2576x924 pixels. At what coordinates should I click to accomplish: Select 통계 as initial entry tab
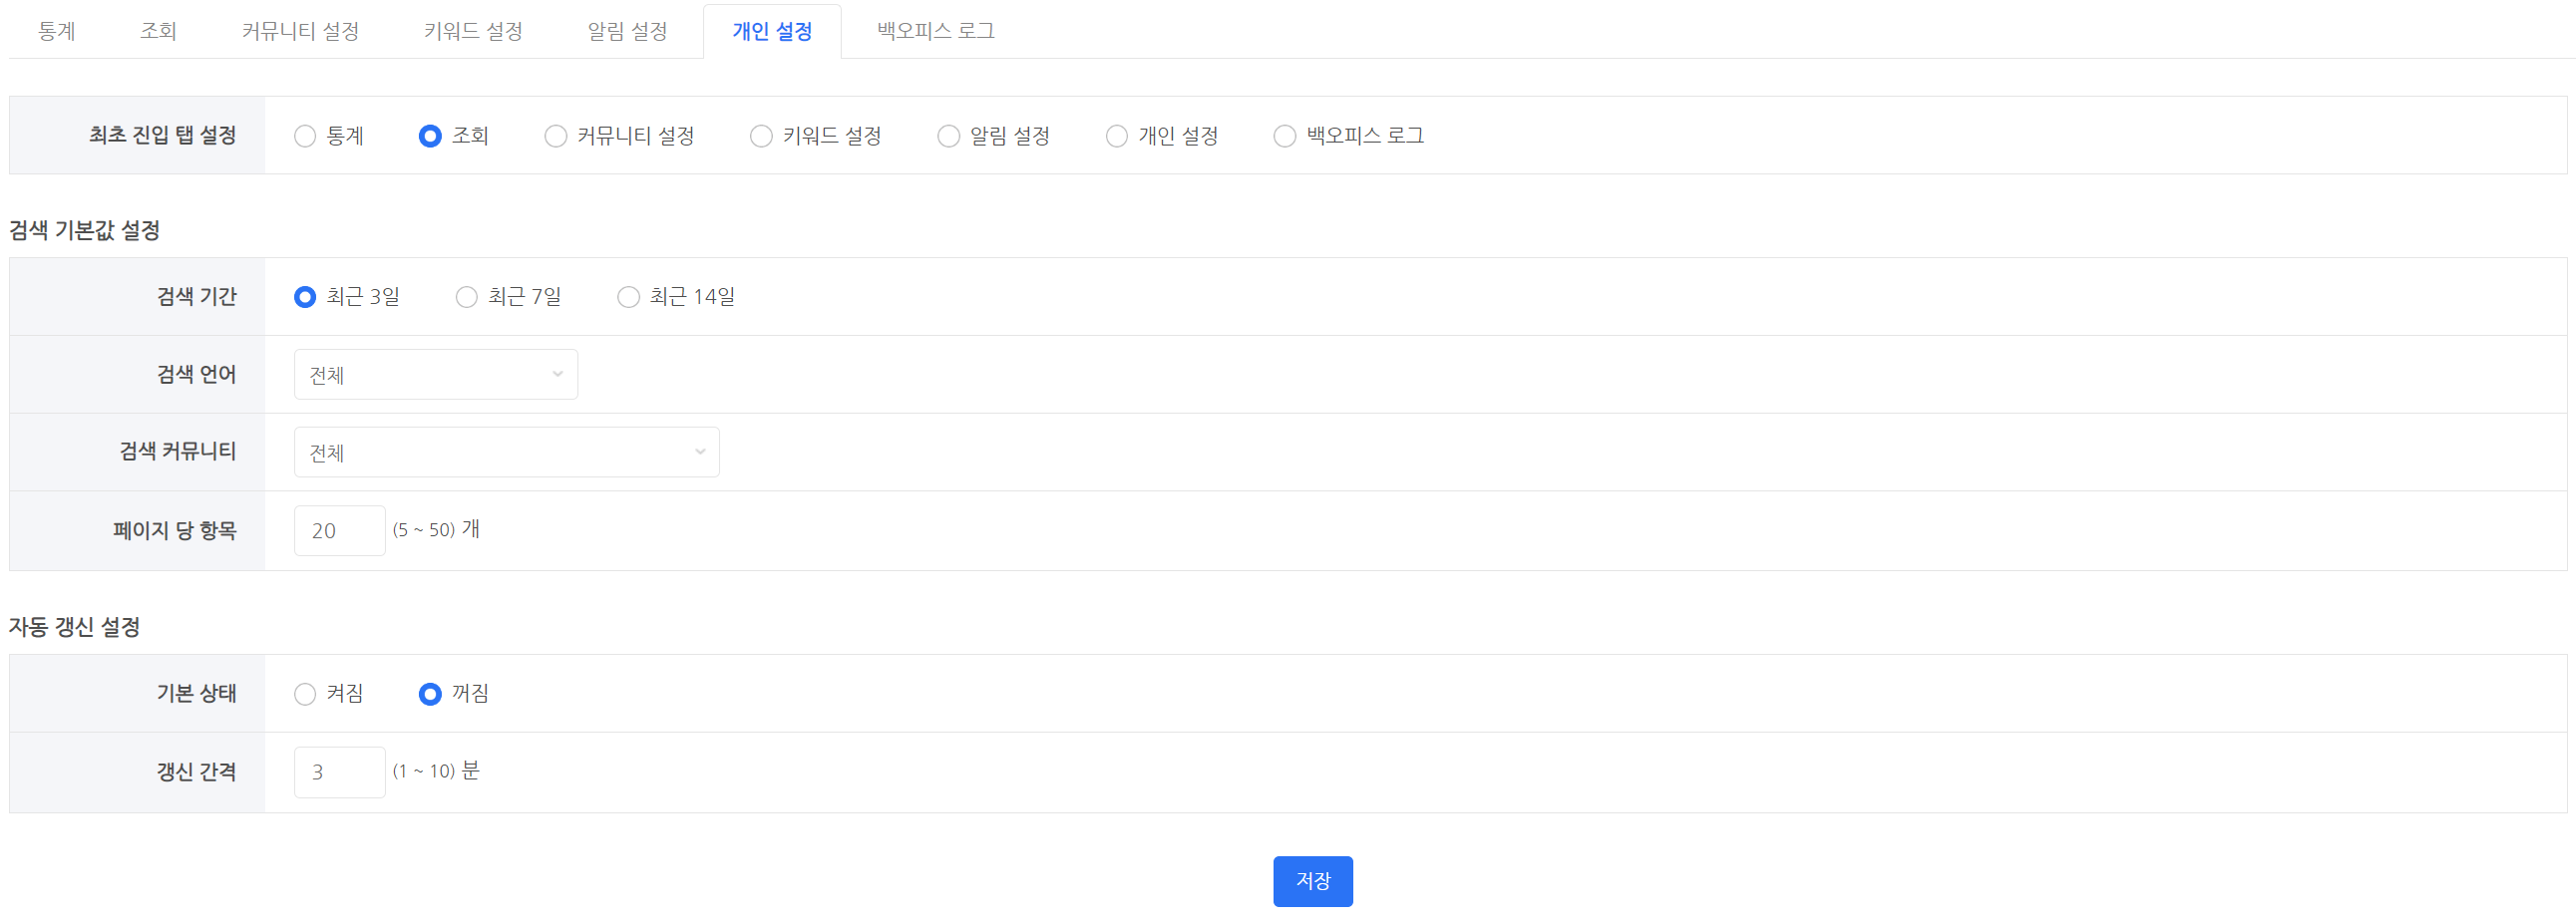point(305,136)
